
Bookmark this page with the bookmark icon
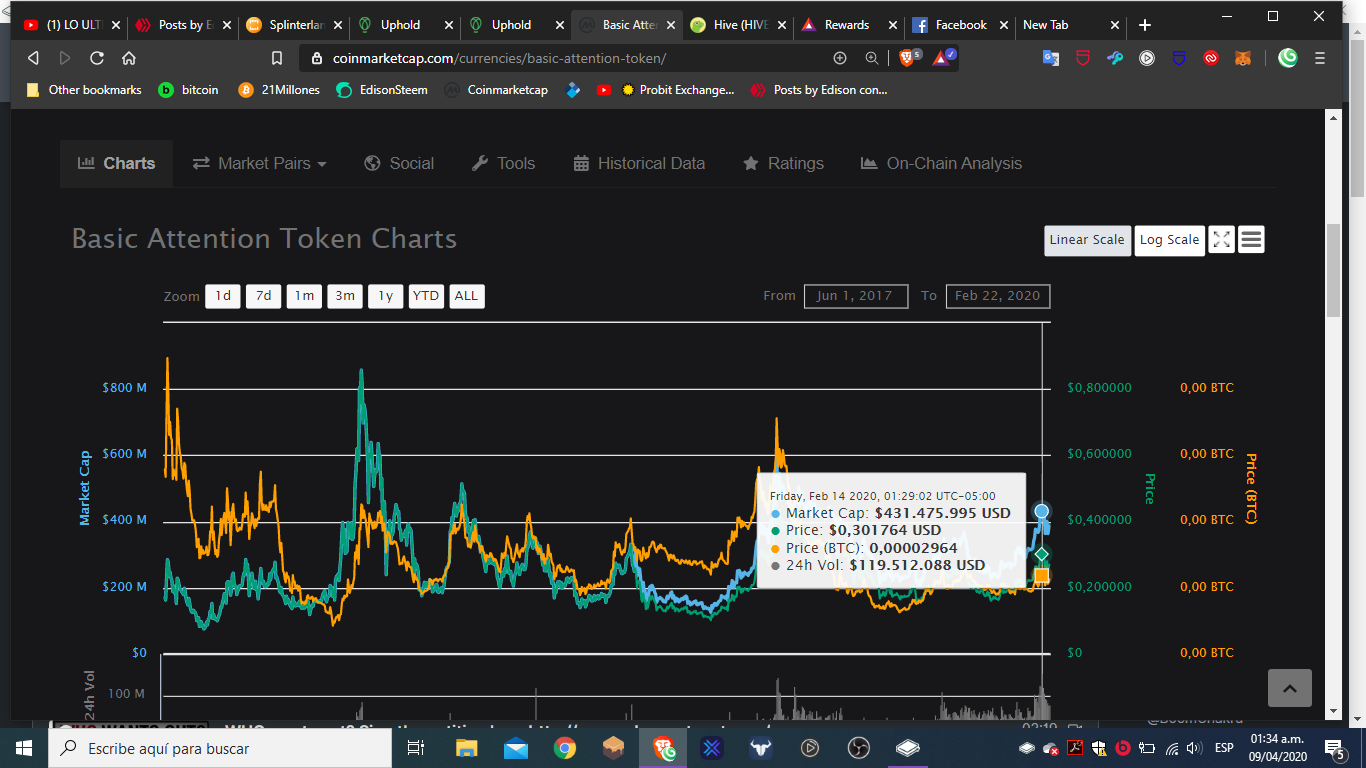pyautogui.click(x=277, y=58)
